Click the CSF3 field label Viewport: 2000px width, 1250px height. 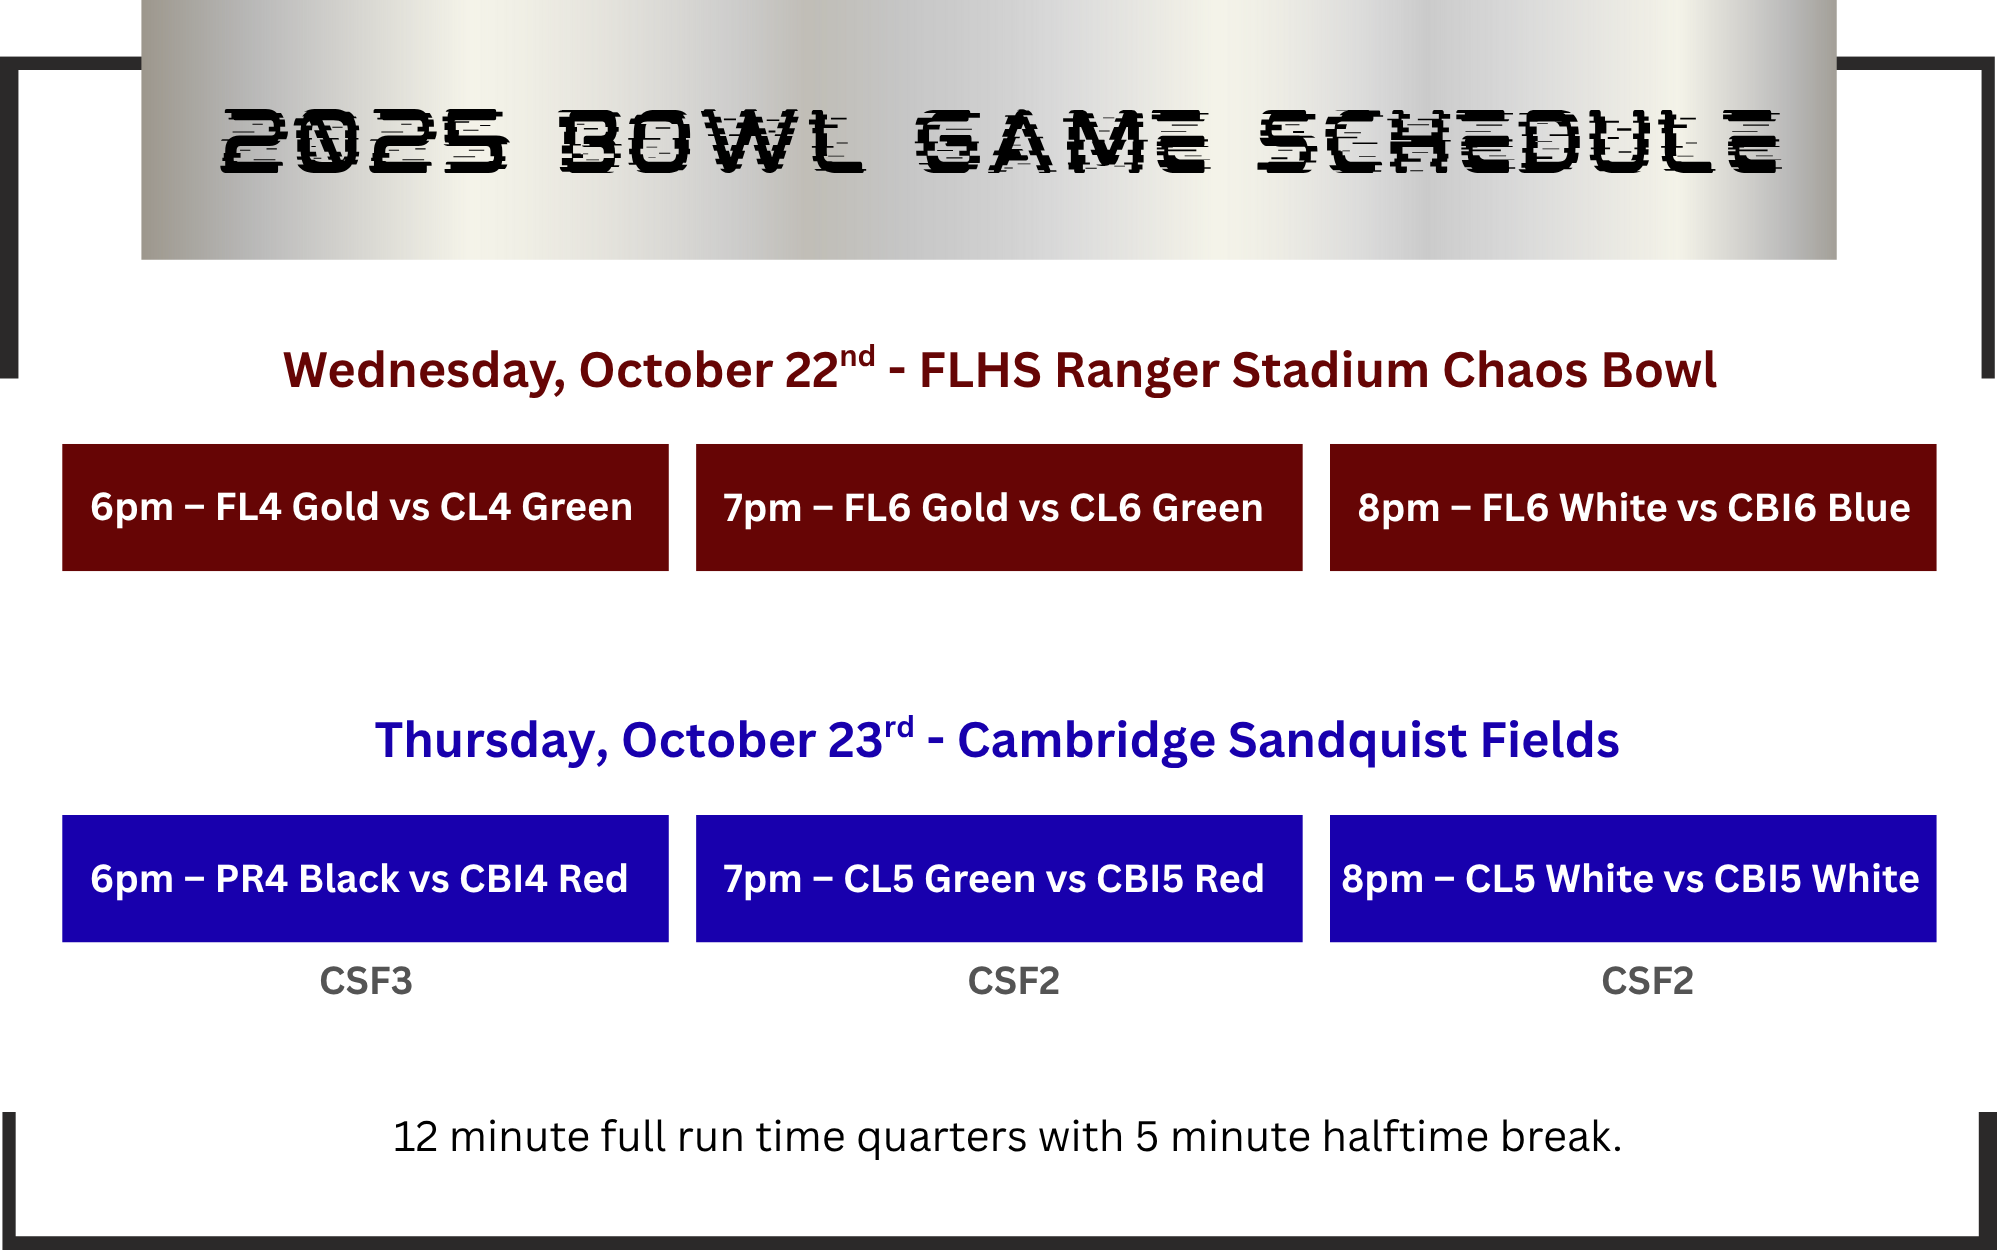point(365,981)
